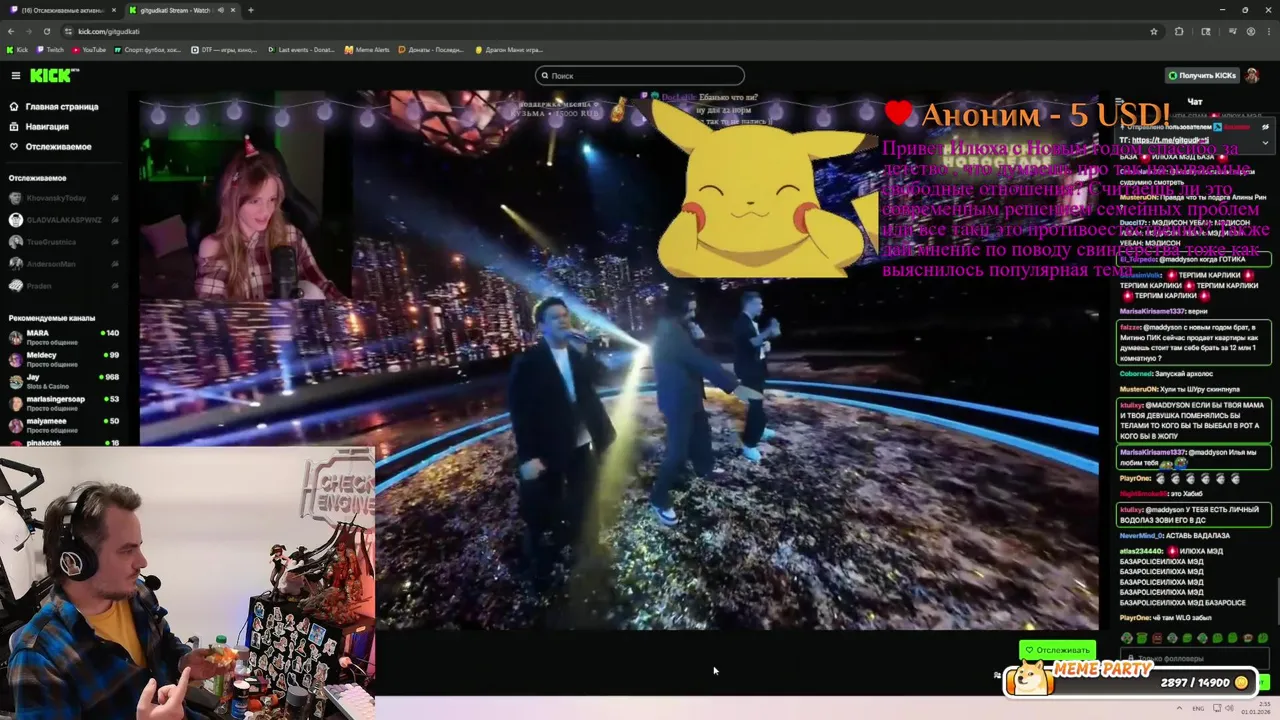Screen dimensions: 1280x720
Task: Pick the red emote in emote row
Action: pos(1157,638)
